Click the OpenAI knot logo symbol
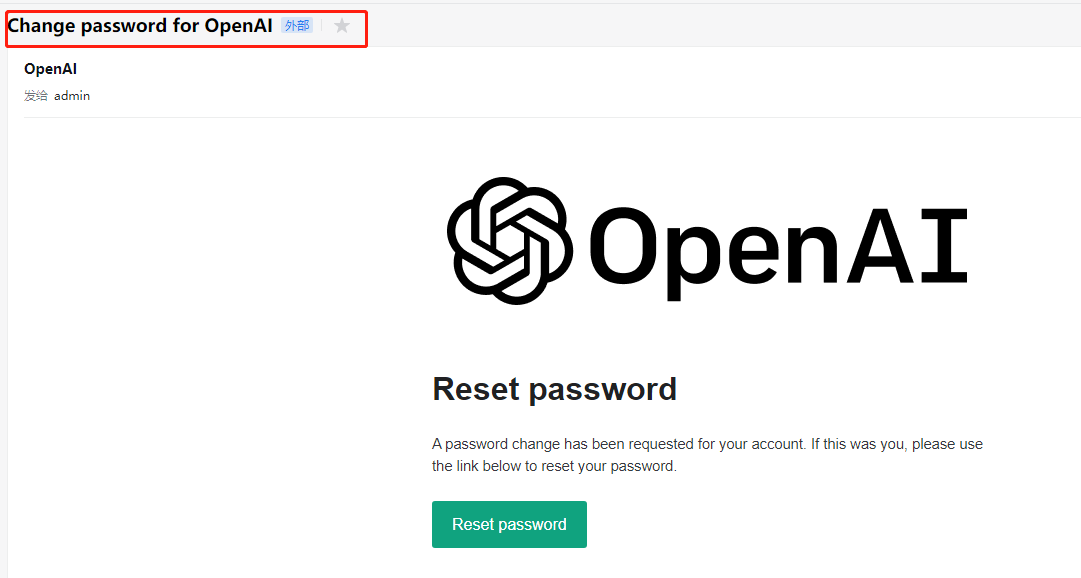This screenshot has width=1081, height=578. [510, 241]
